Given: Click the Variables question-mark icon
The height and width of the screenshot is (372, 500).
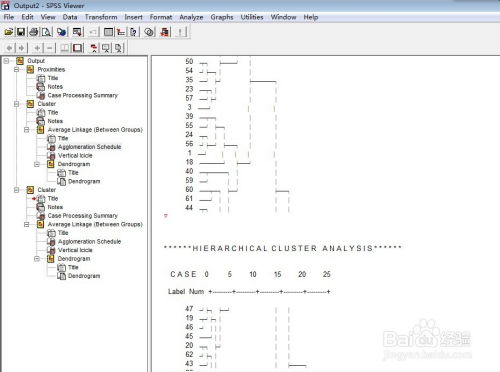Looking at the screenshot, I should (134, 32).
